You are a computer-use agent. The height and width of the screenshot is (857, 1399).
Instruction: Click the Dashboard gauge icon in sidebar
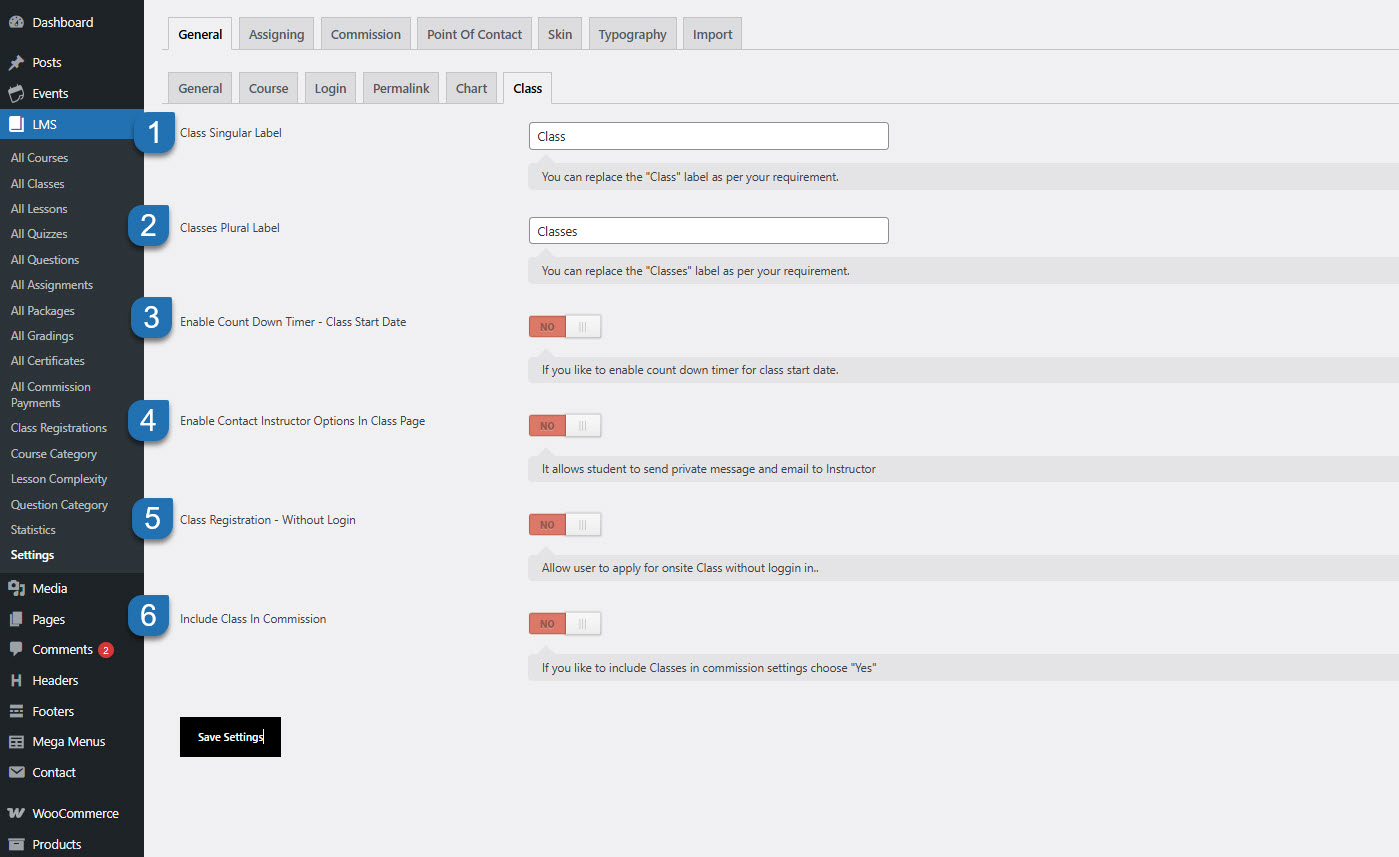(x=16, y=22)
